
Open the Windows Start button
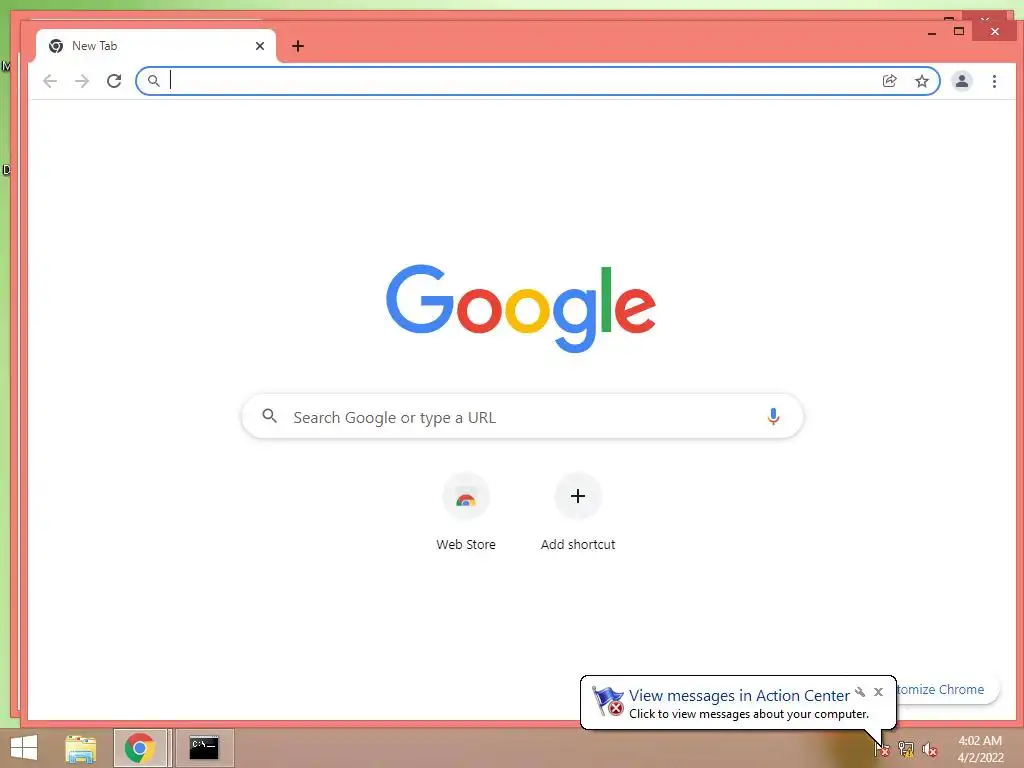[24, 748]
